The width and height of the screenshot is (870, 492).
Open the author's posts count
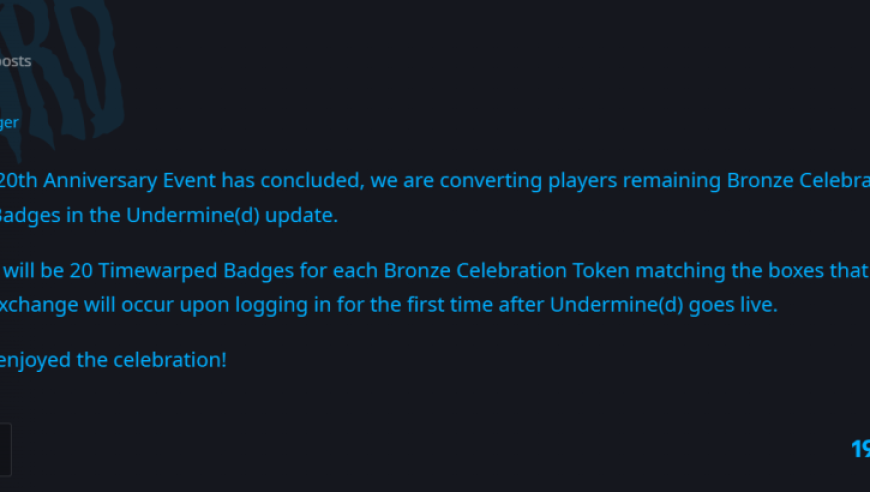(x=16, y=61)
